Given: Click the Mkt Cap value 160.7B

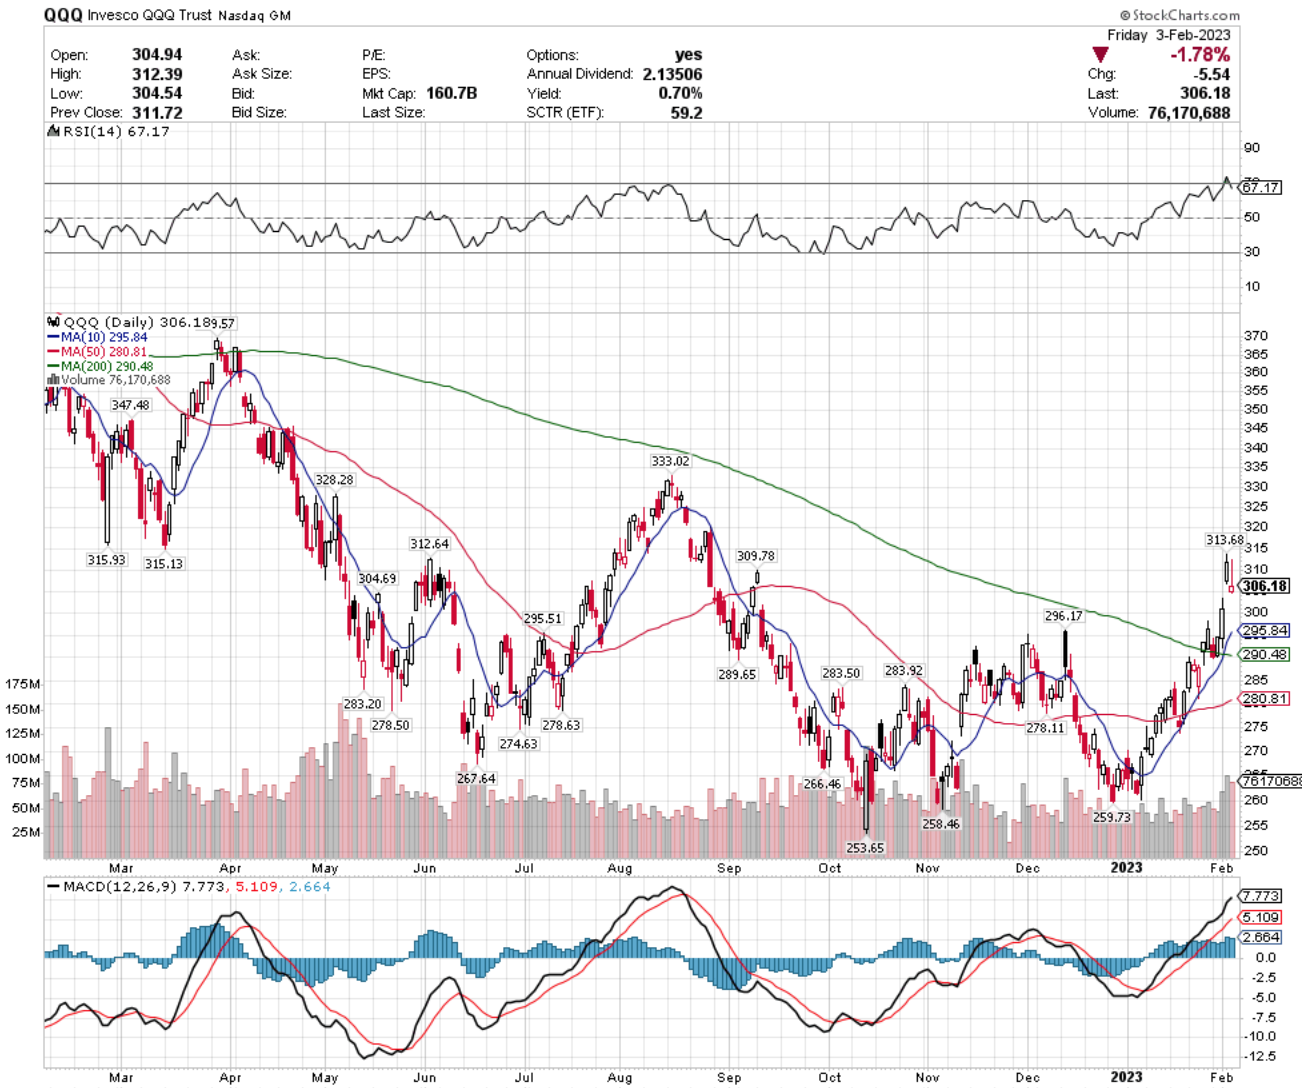Looking at the screenshot, I should click(450, 93).
